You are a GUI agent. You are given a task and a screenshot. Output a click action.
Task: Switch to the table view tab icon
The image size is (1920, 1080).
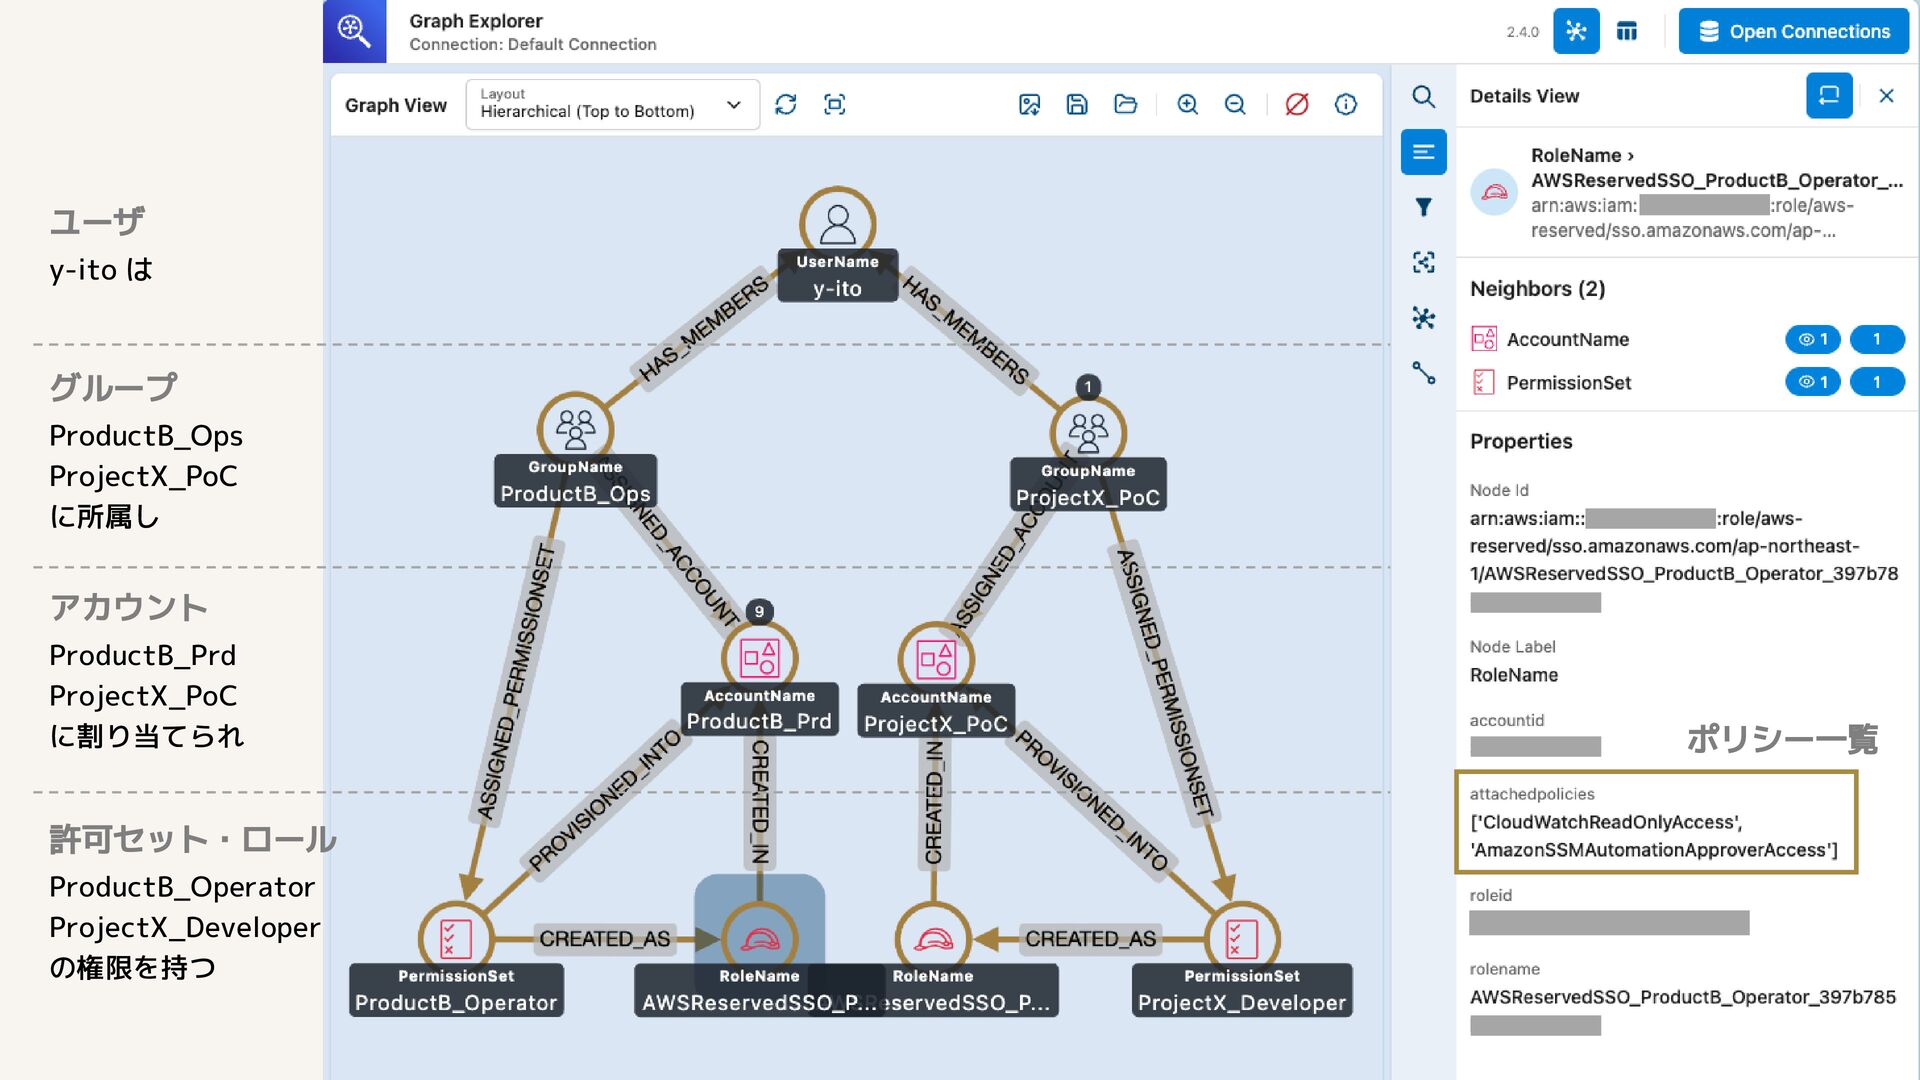[1627, 31]
